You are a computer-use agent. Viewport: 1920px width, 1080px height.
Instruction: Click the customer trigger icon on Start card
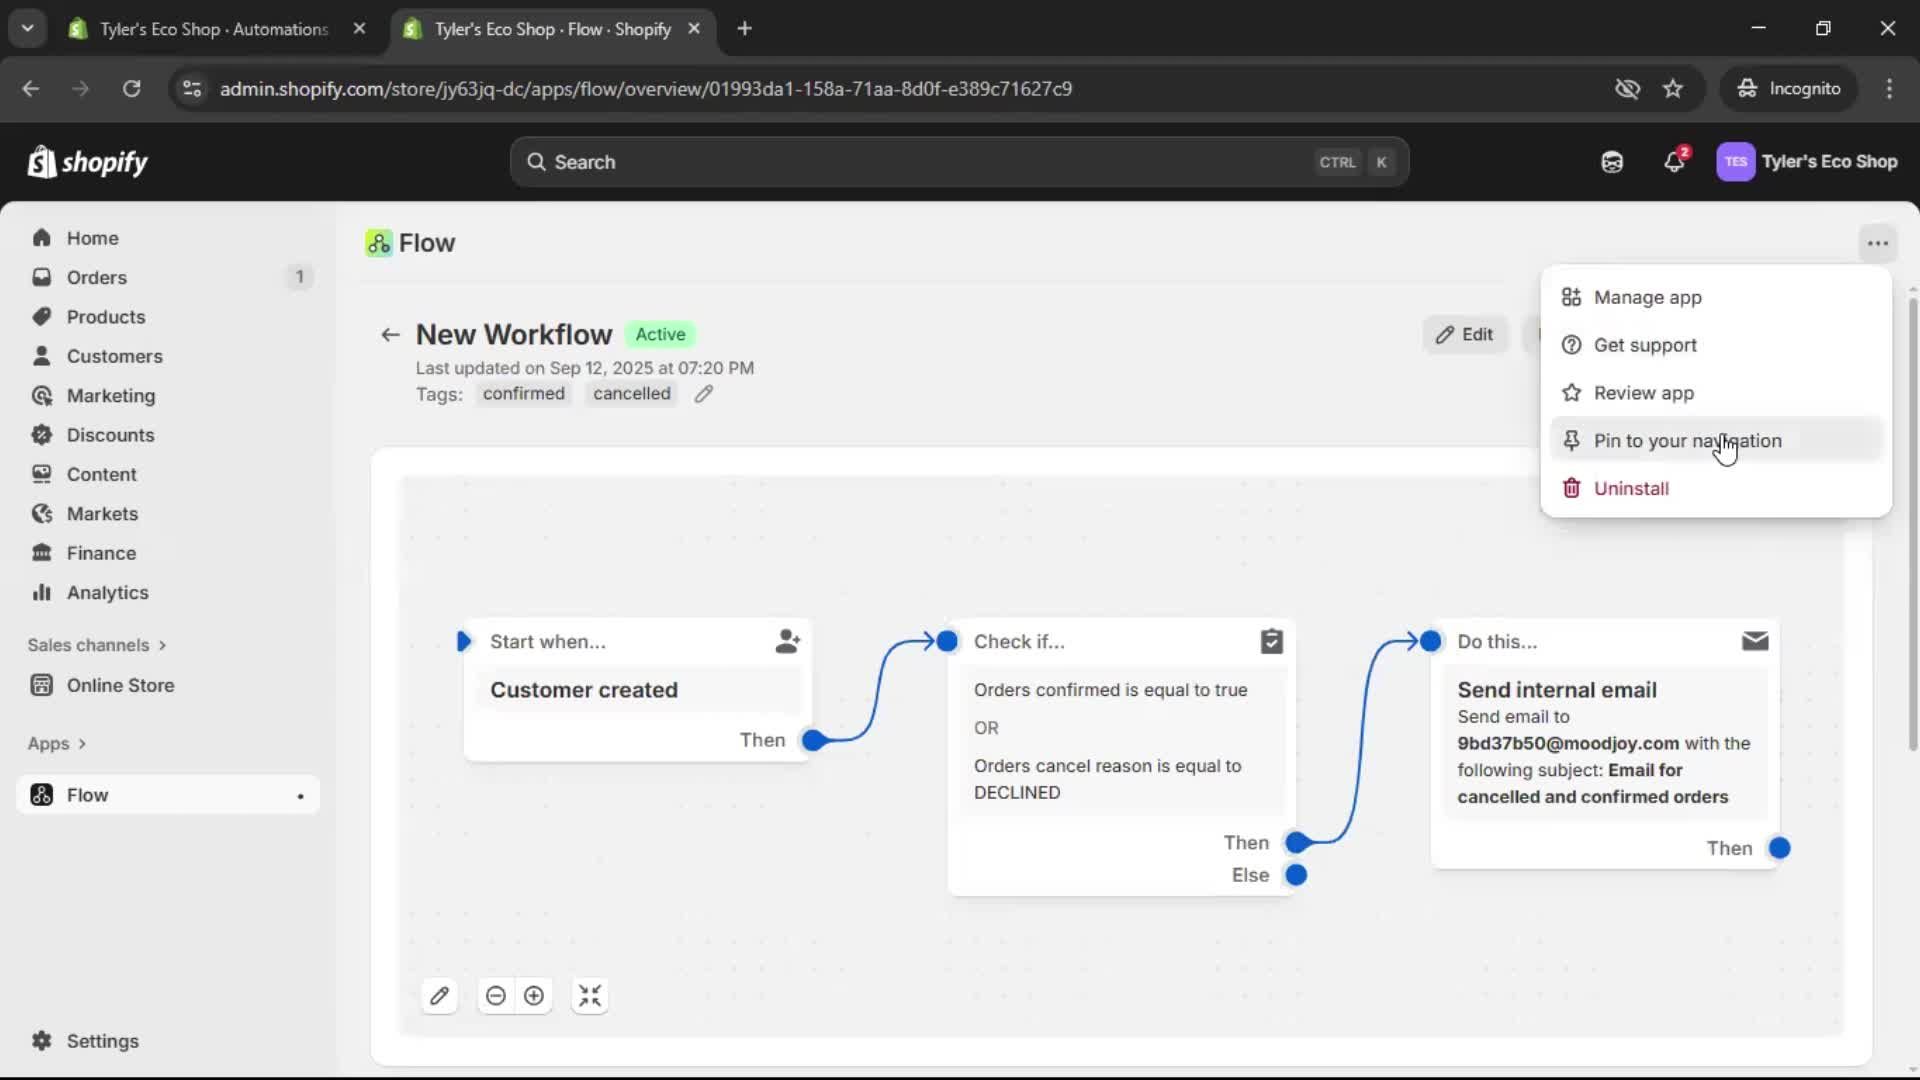tap(788, 642)
